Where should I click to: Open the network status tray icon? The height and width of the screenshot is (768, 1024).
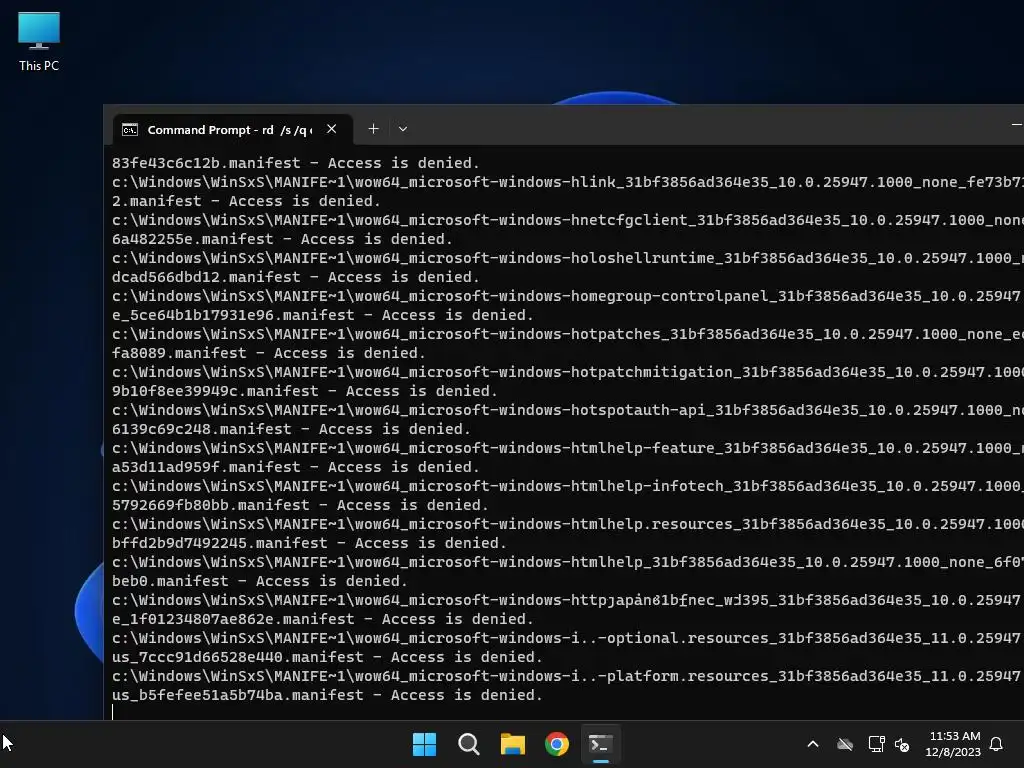[876, 744]
